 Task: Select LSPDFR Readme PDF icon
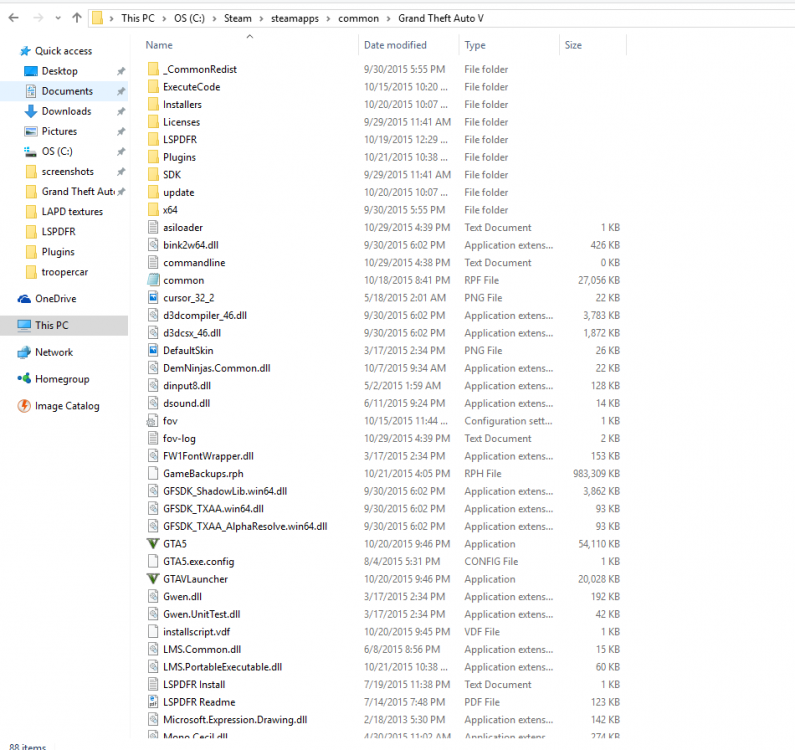pyautogui.click(x=153, y=702)
